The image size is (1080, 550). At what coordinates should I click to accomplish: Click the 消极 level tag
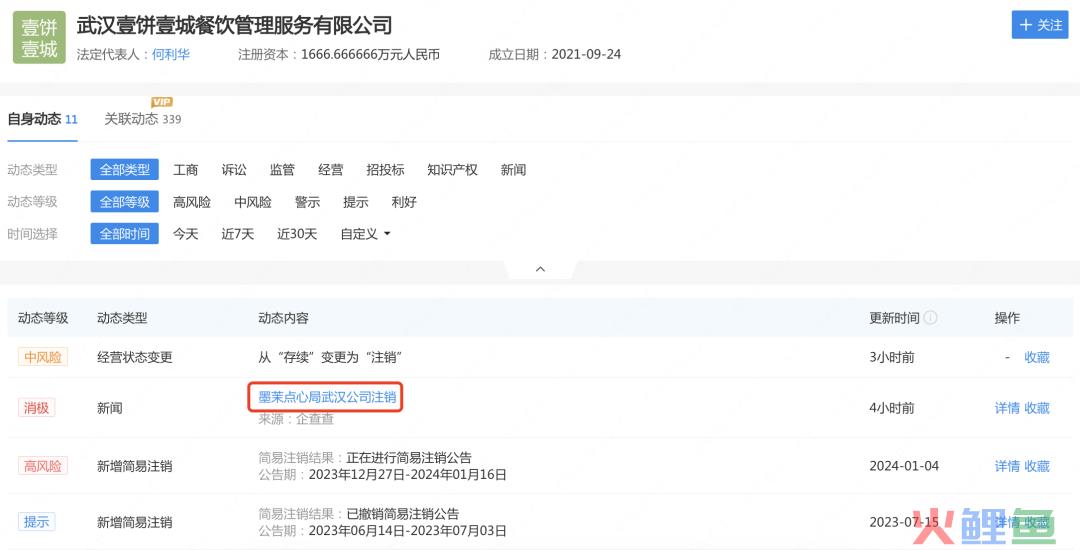pyautogui.click(x=37, y=408)
